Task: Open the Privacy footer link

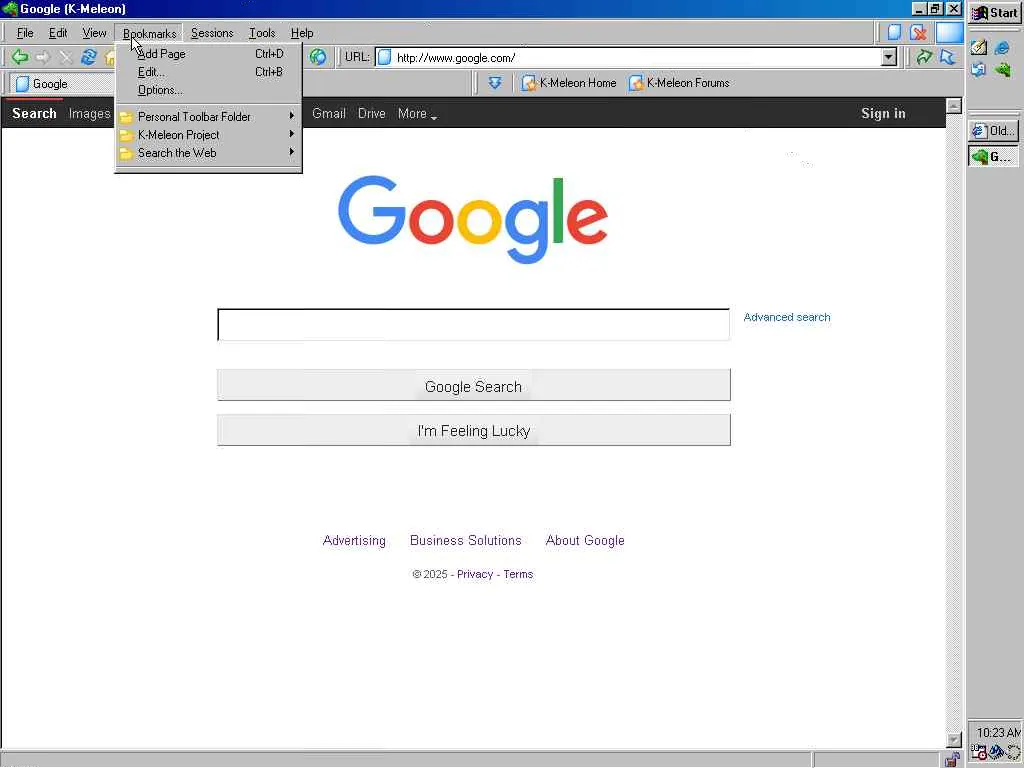Action: pyautogui.click(x=475, y=575)
